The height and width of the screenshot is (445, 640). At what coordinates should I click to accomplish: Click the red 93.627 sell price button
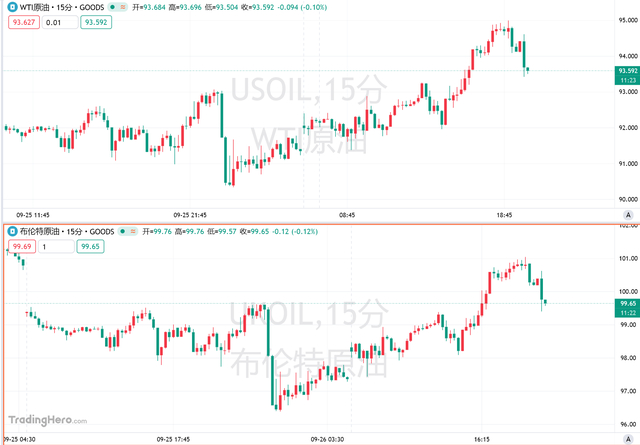coord(24,22)
